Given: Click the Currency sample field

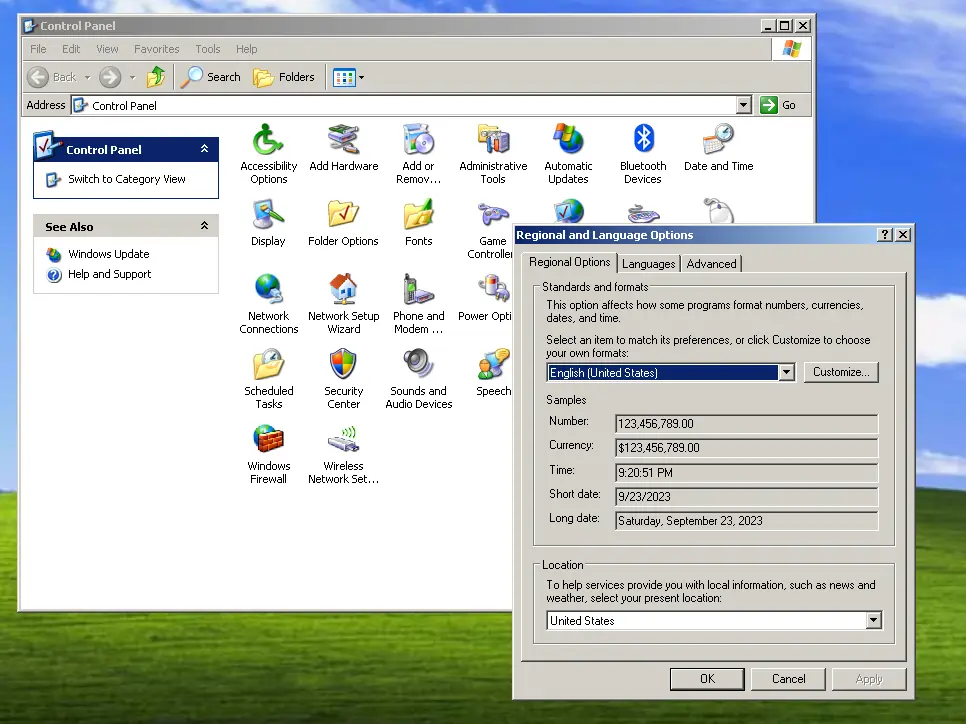Looking at the screenshot, I should click(747, 448).
